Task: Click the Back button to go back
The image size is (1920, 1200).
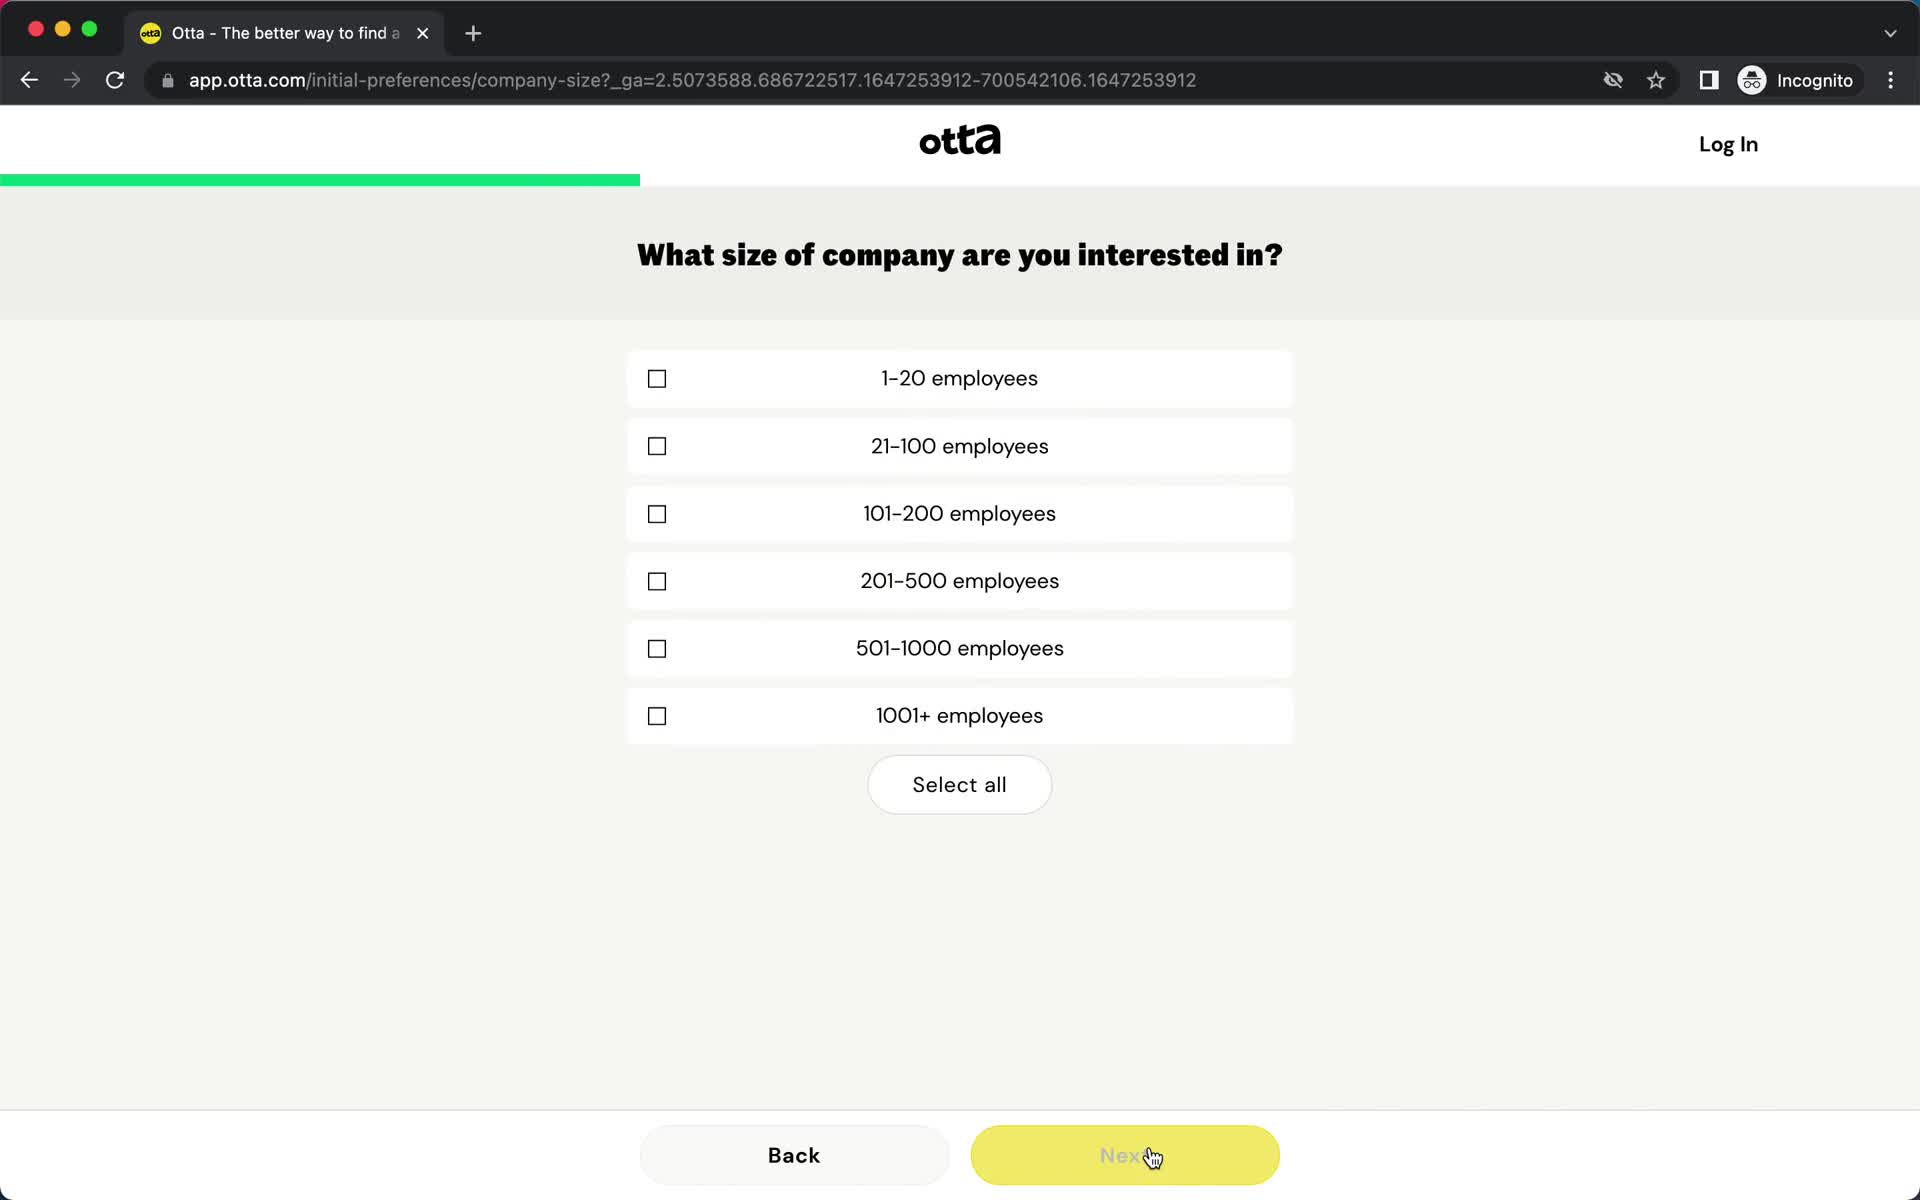Action: tap(793, 1156)
